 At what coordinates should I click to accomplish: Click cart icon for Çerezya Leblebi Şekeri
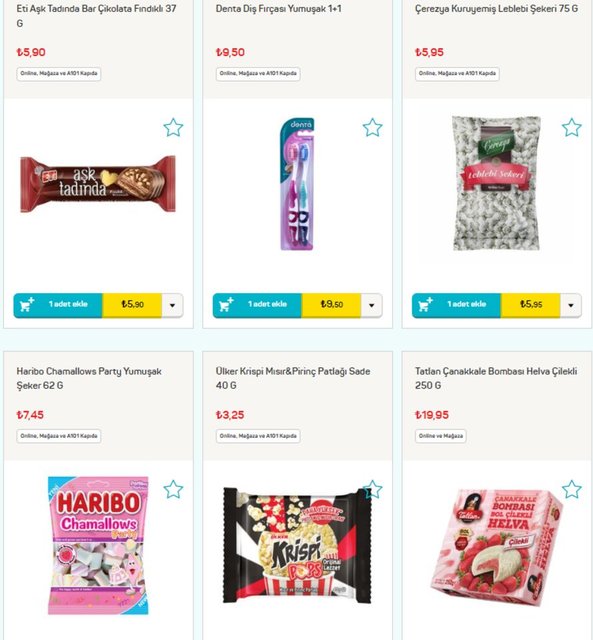coord(425,304)
